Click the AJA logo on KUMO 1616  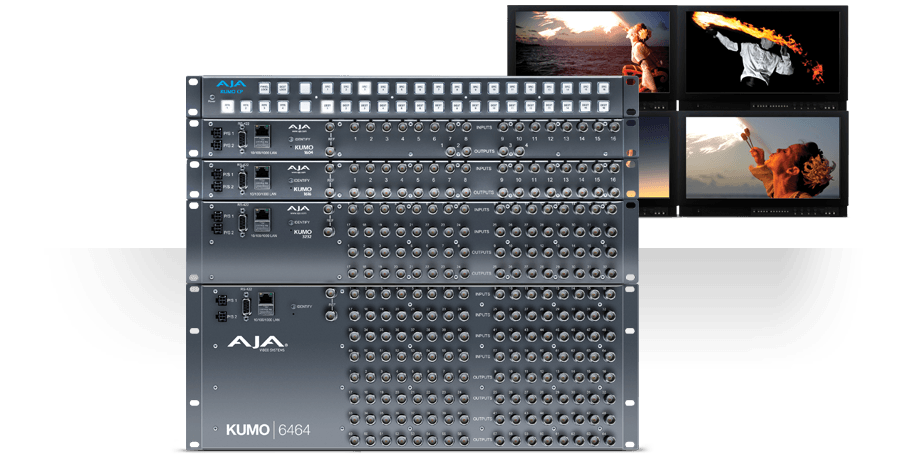[x=298, y=169]
